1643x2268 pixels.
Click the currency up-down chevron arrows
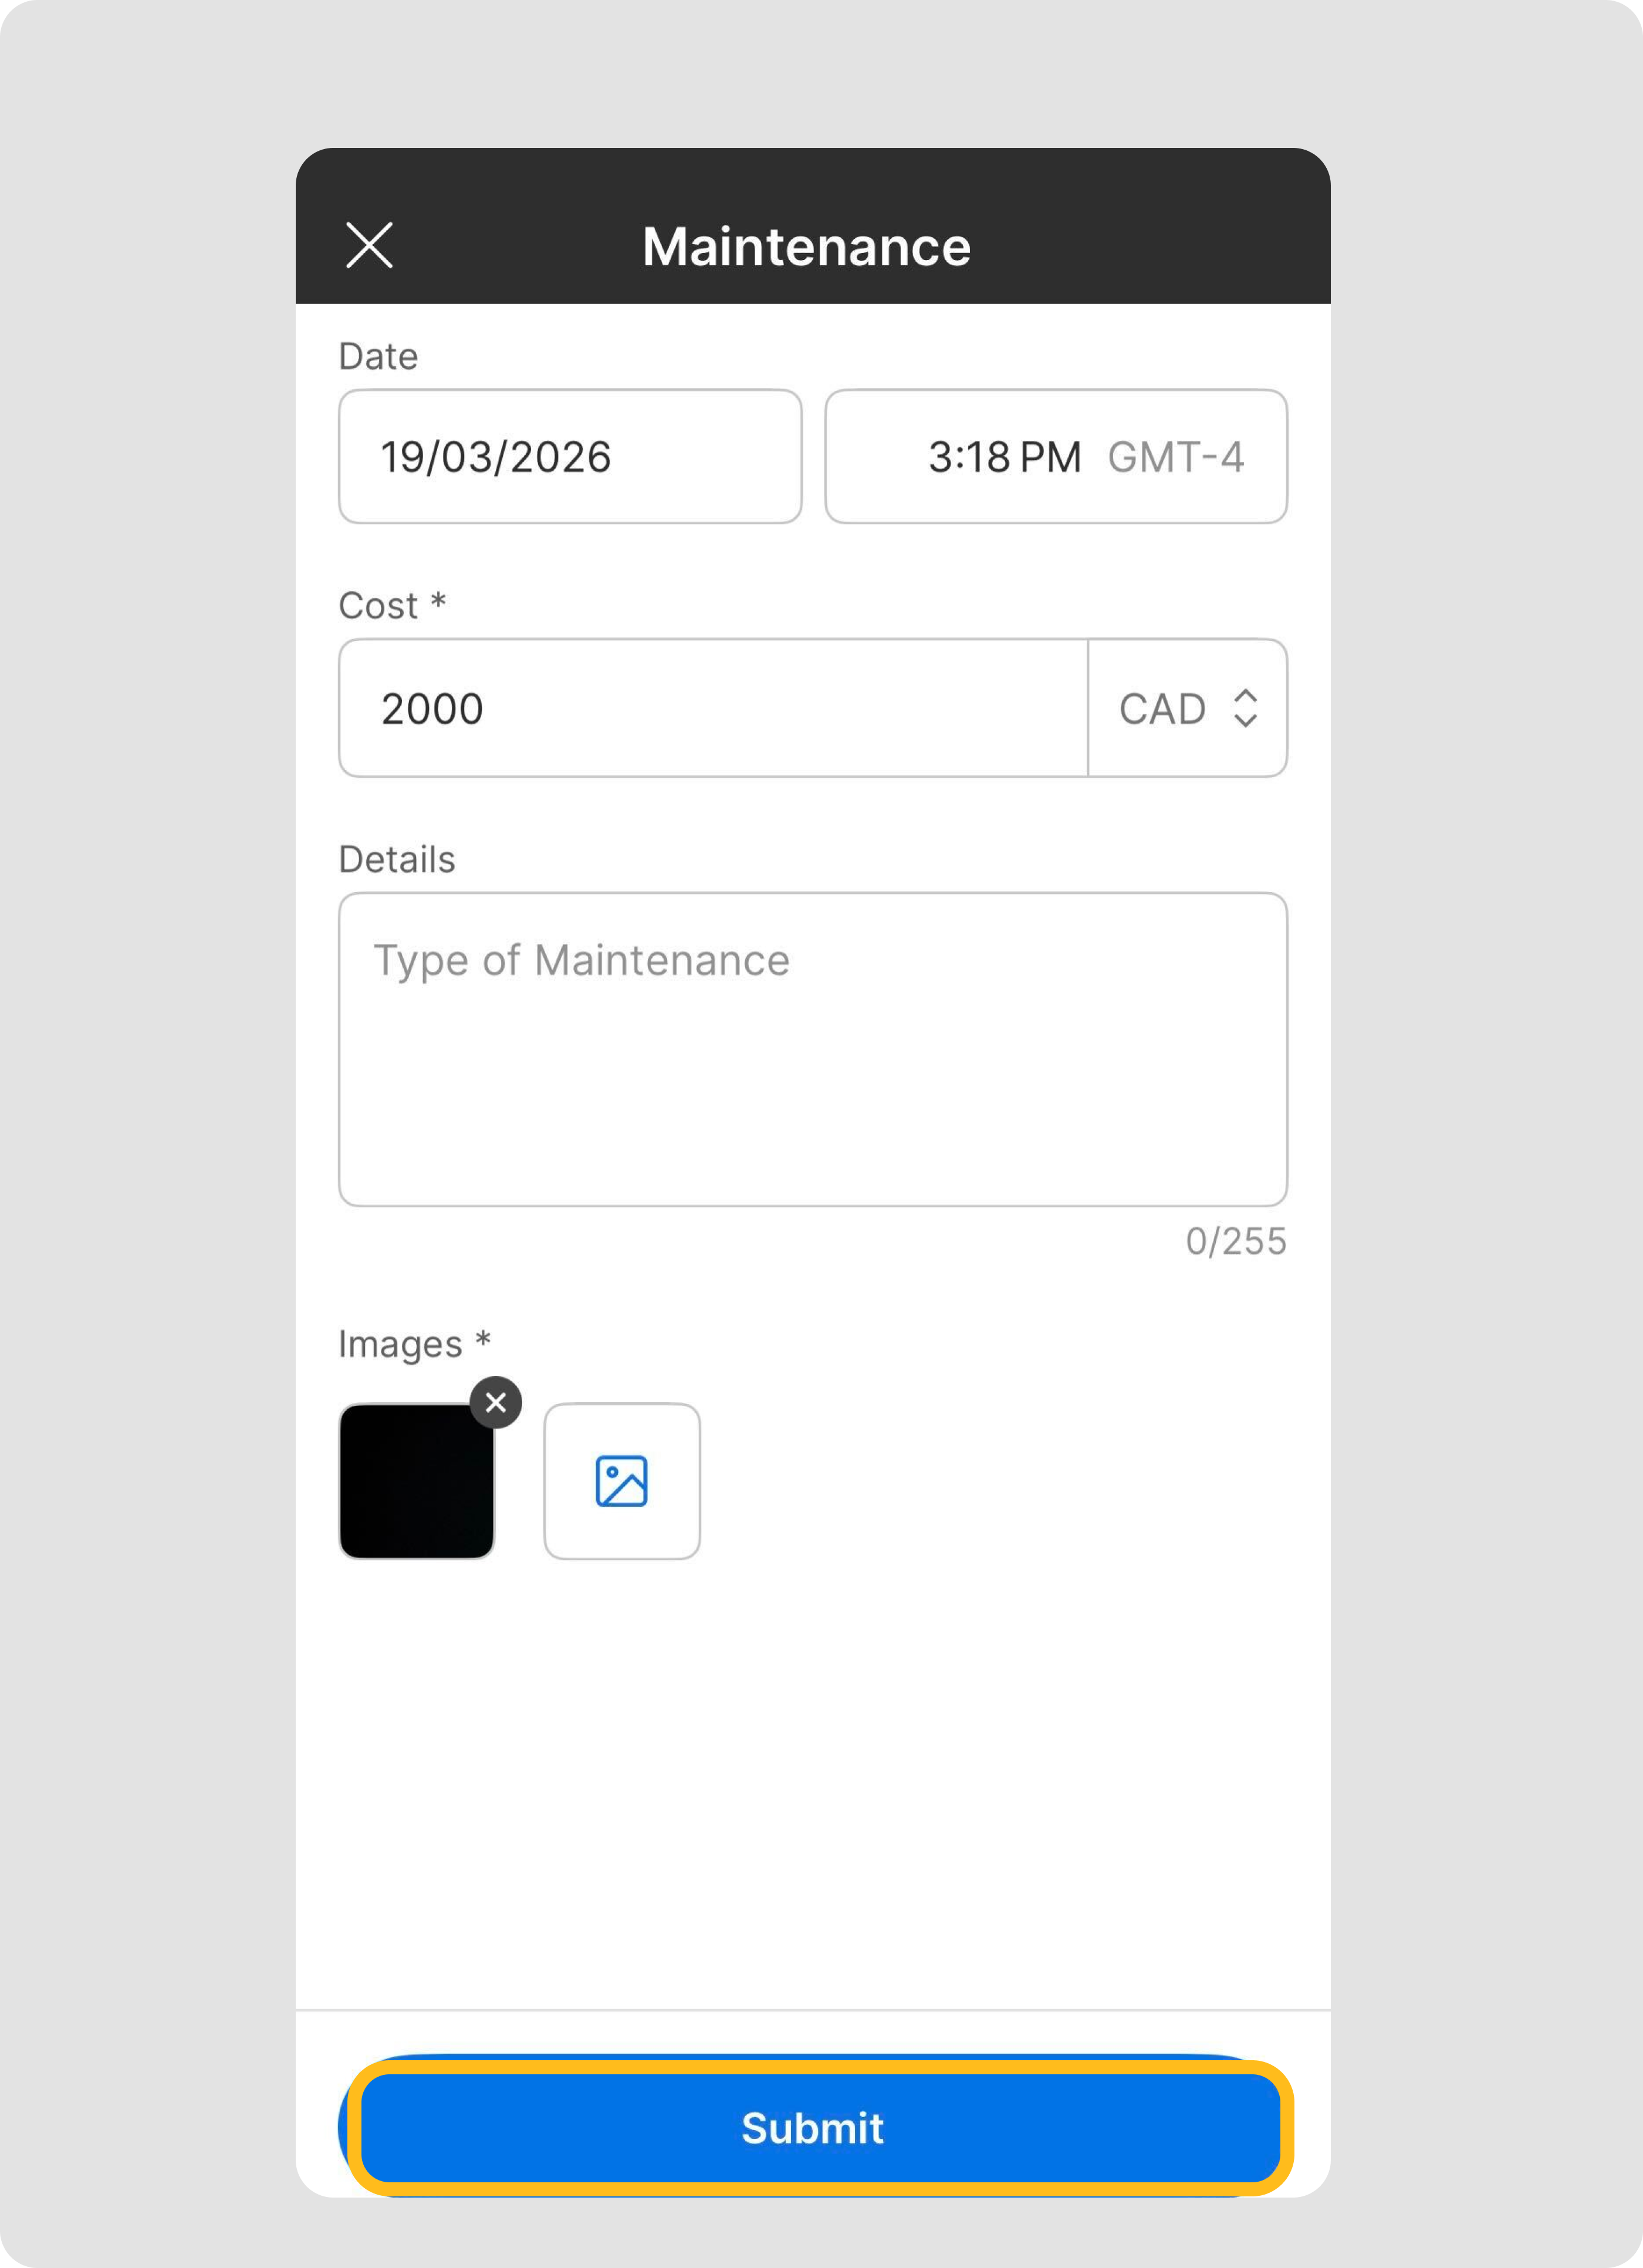pos(1245,708)
